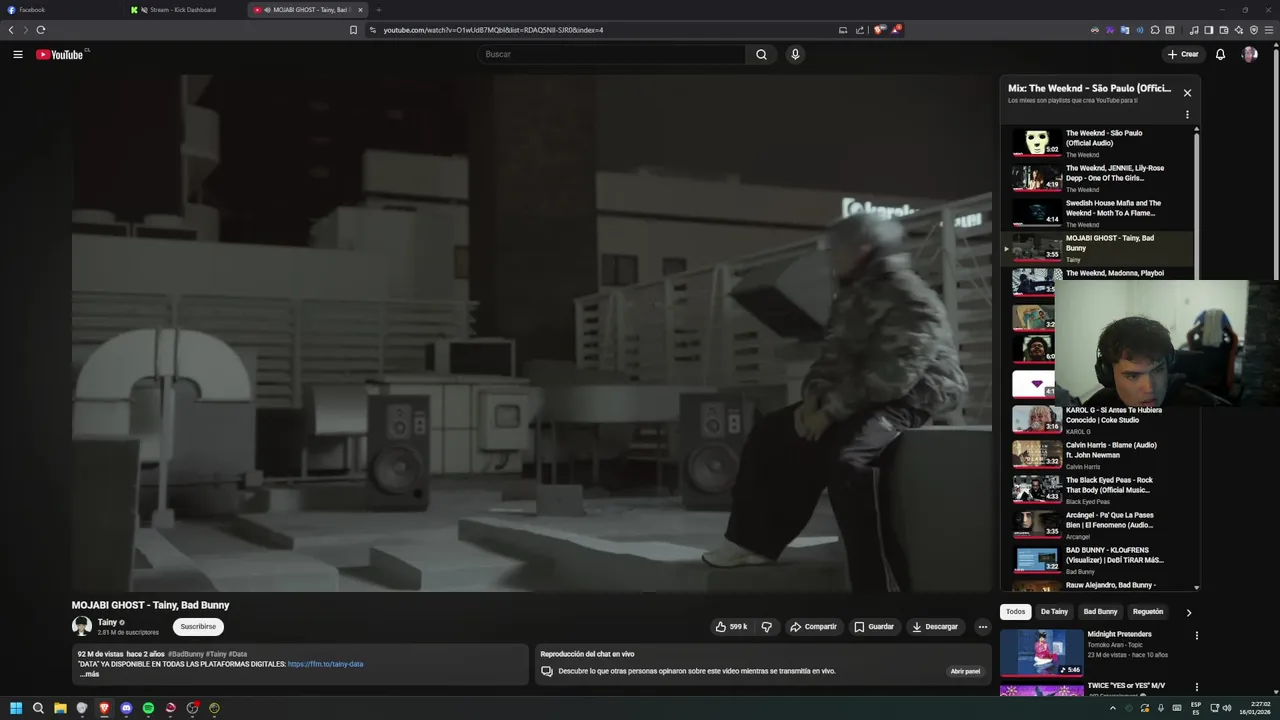Select the De Tainy filter chip

(x=1054, y=612)
